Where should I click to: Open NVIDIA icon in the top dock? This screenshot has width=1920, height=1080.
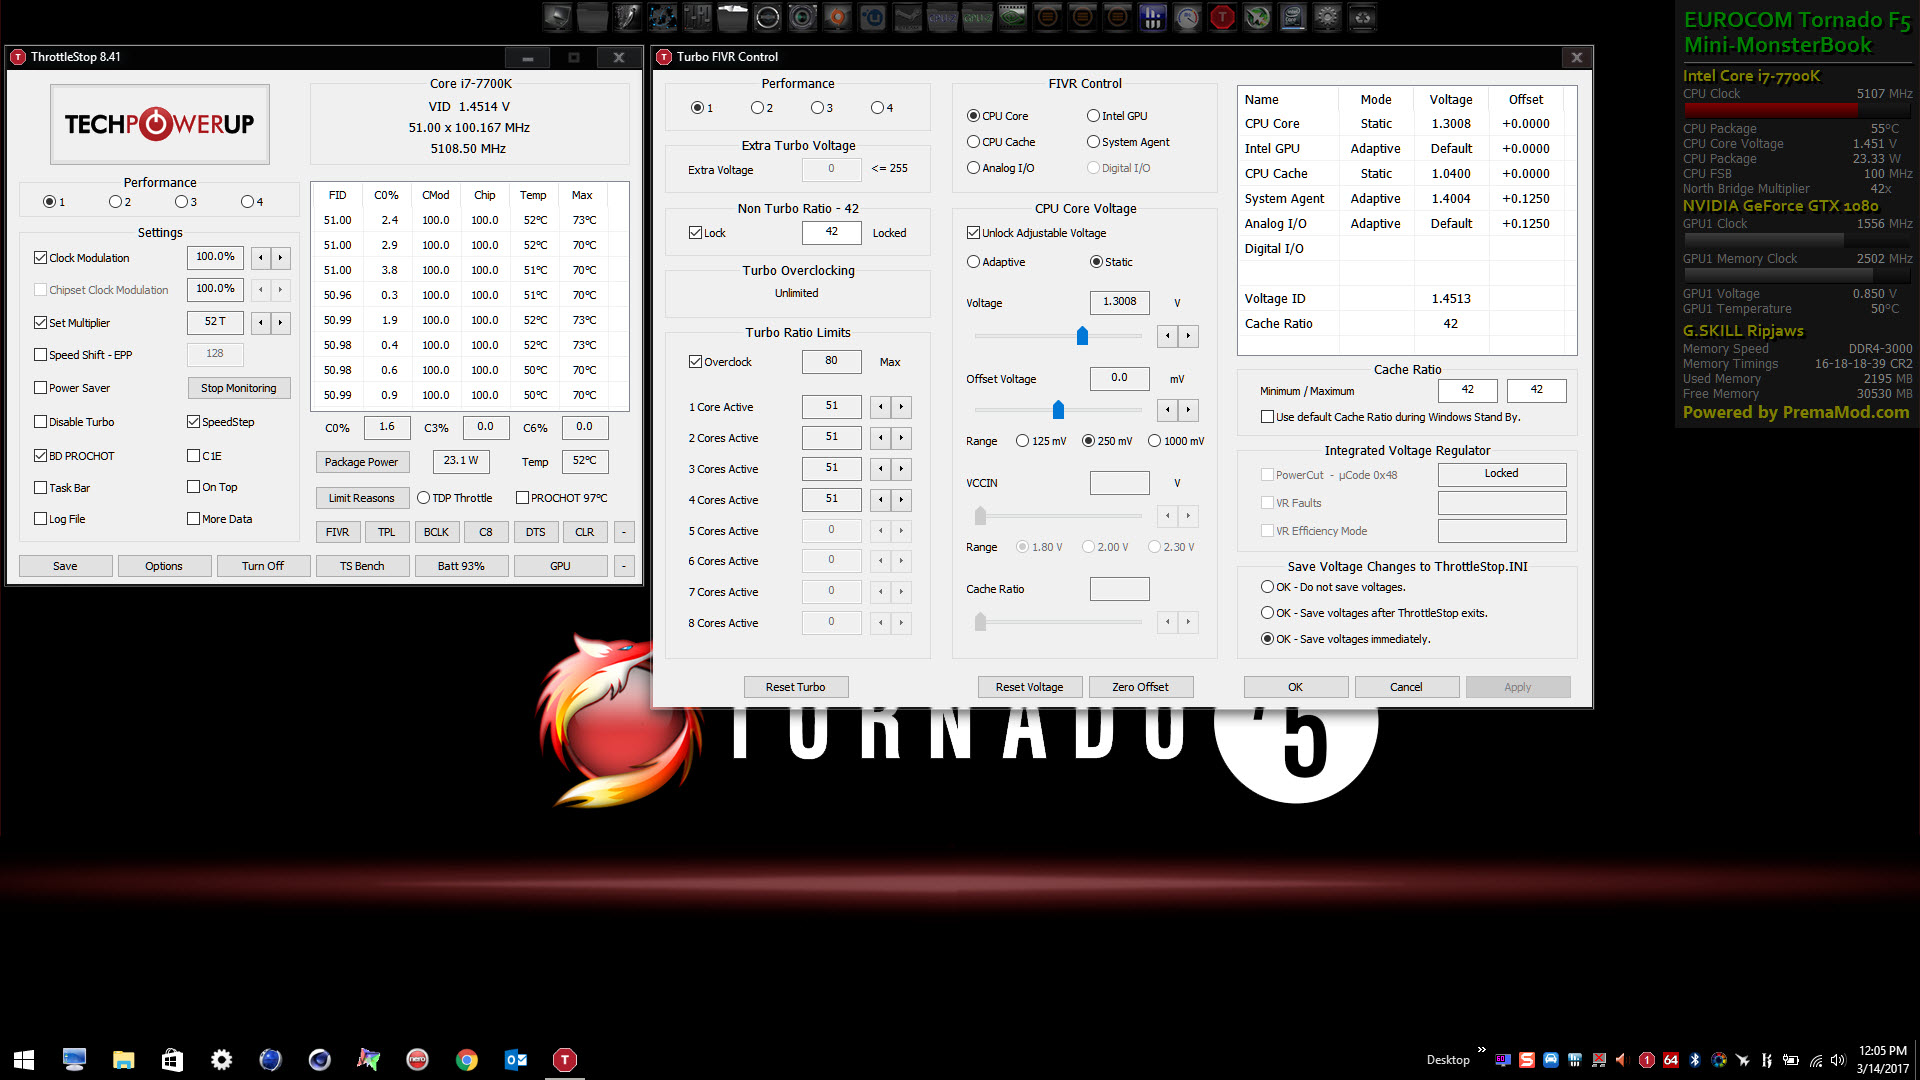[x=1012, y=17]
